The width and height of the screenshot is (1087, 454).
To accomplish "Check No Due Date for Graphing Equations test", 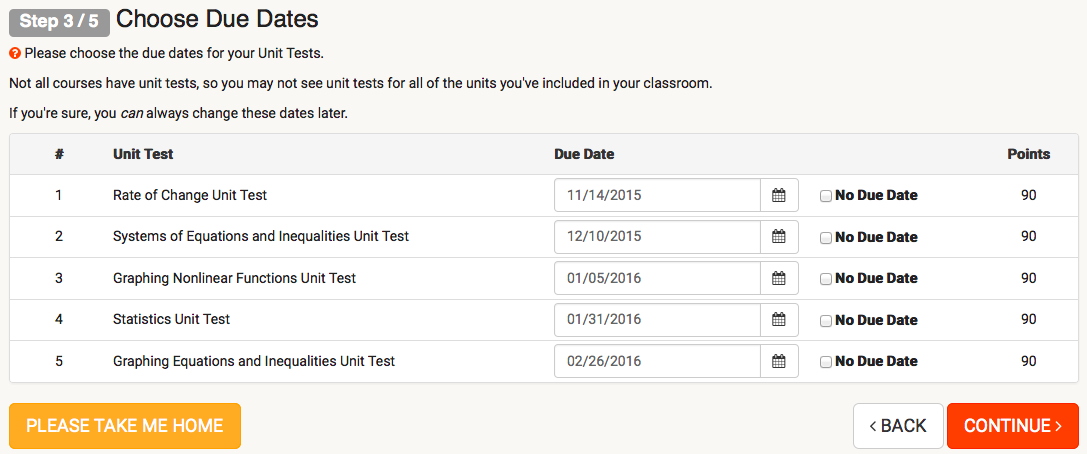I will click(825, 362).
